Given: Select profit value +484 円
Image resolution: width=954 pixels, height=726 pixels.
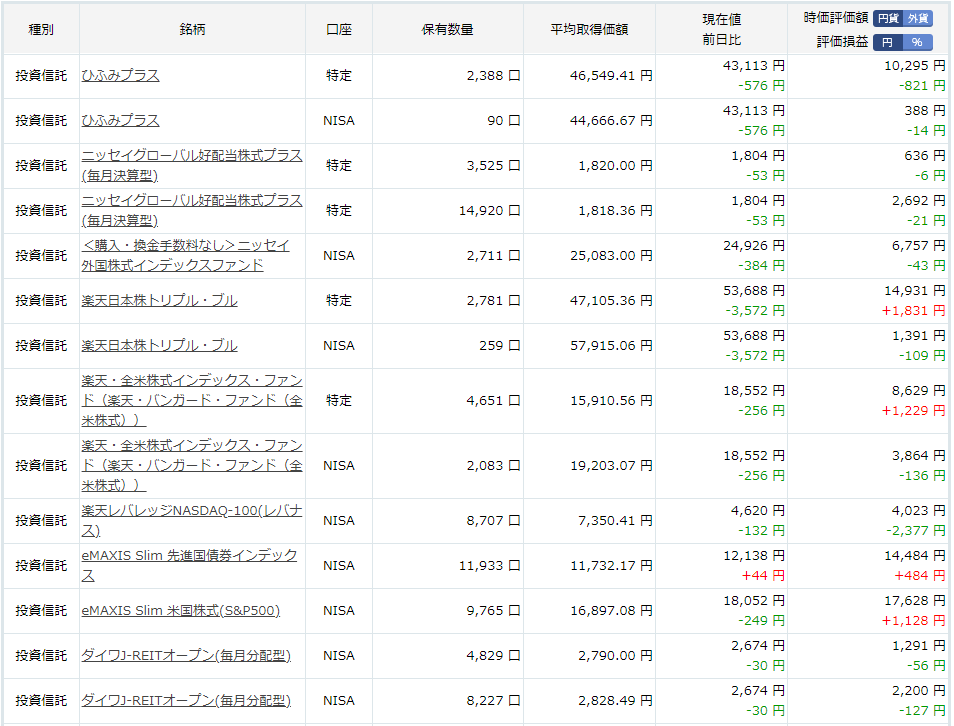Looking at the screenshot, I should click(920, 576).
